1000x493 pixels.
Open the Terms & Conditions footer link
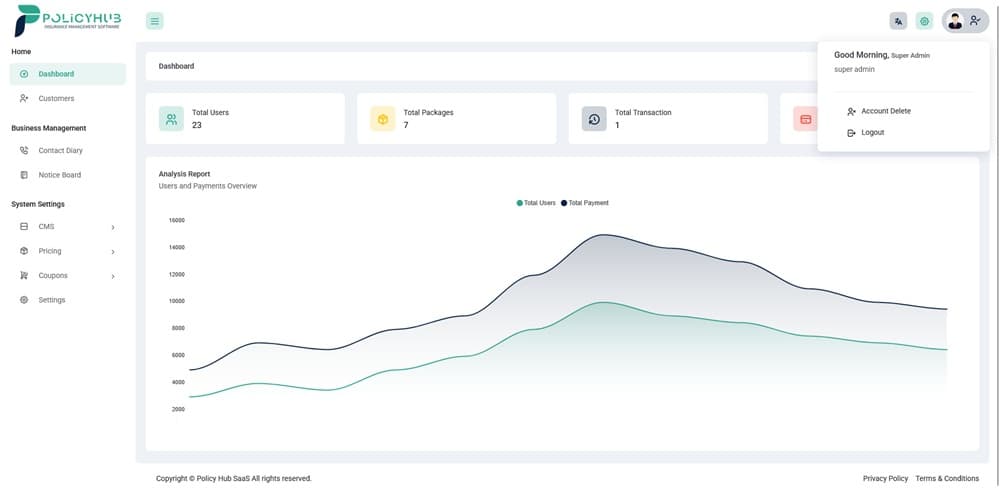tap(946, 479)
